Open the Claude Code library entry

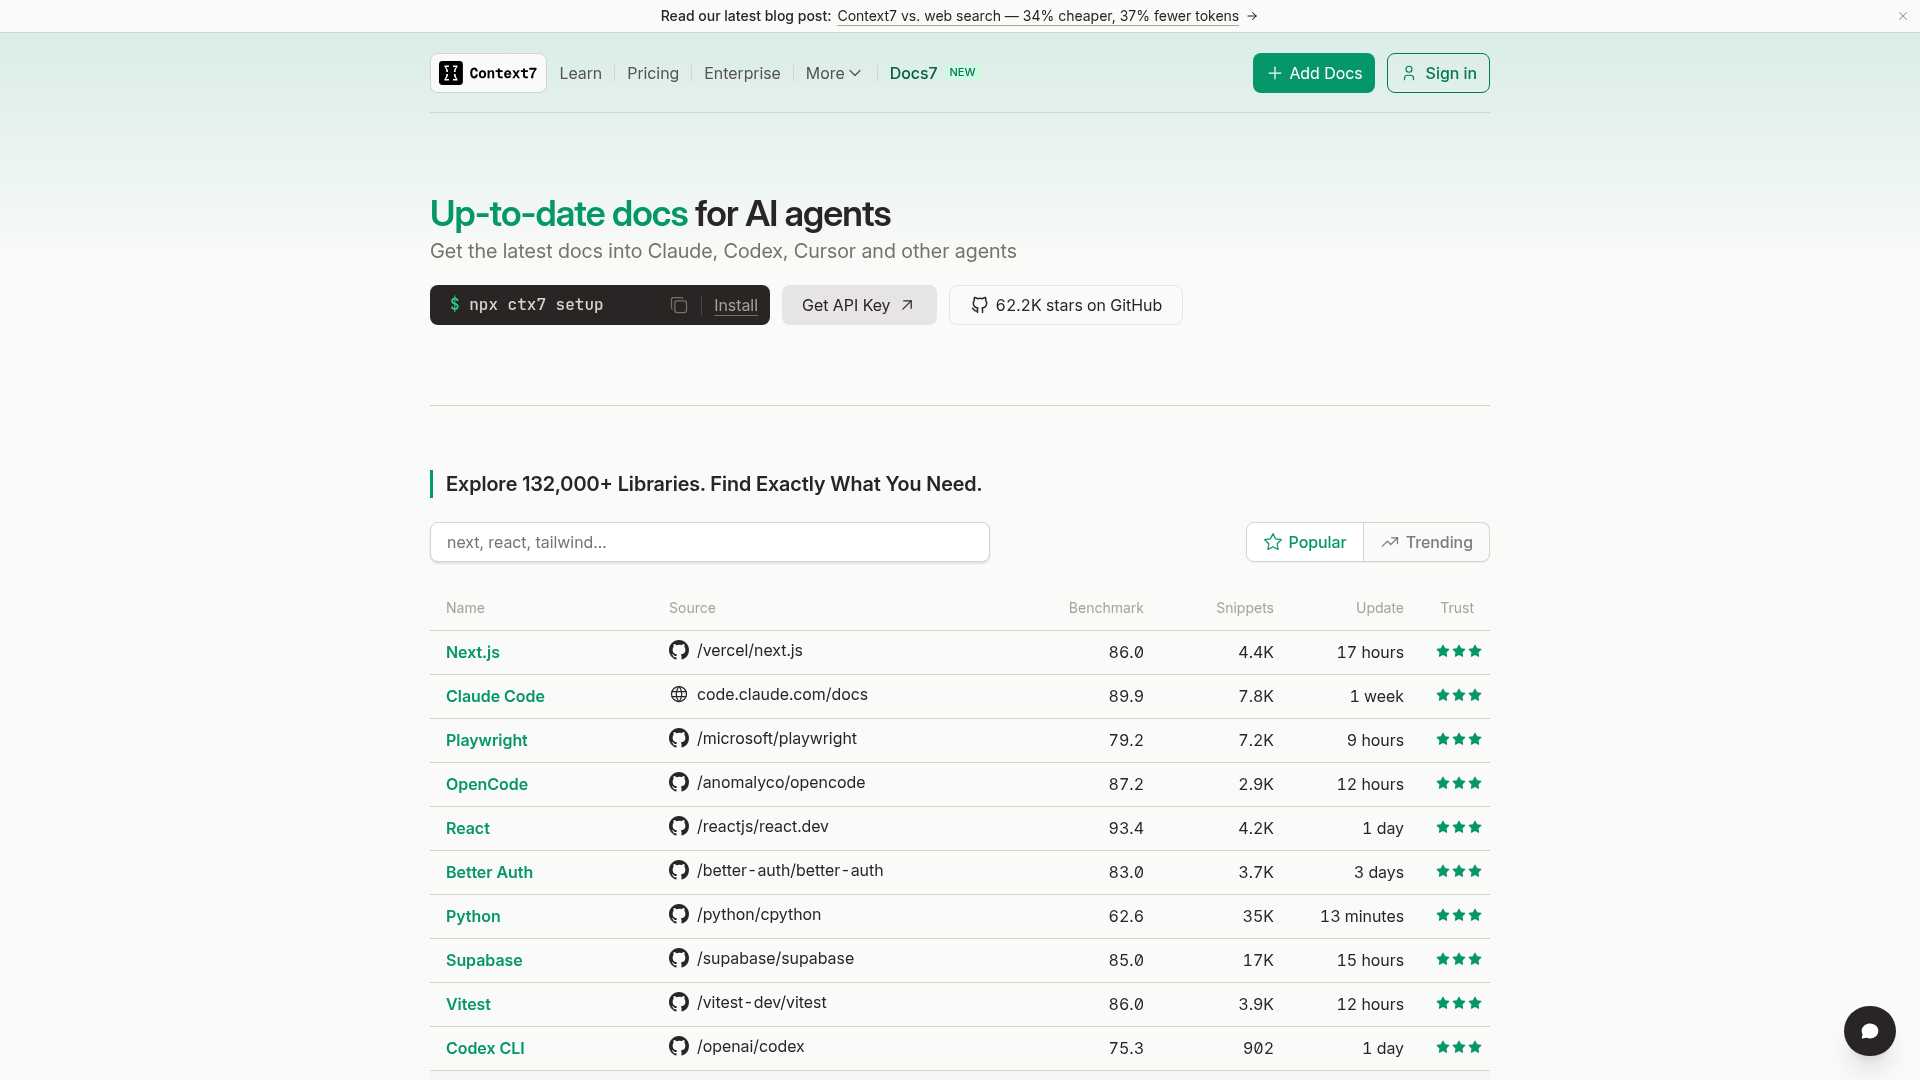[495, 696]
